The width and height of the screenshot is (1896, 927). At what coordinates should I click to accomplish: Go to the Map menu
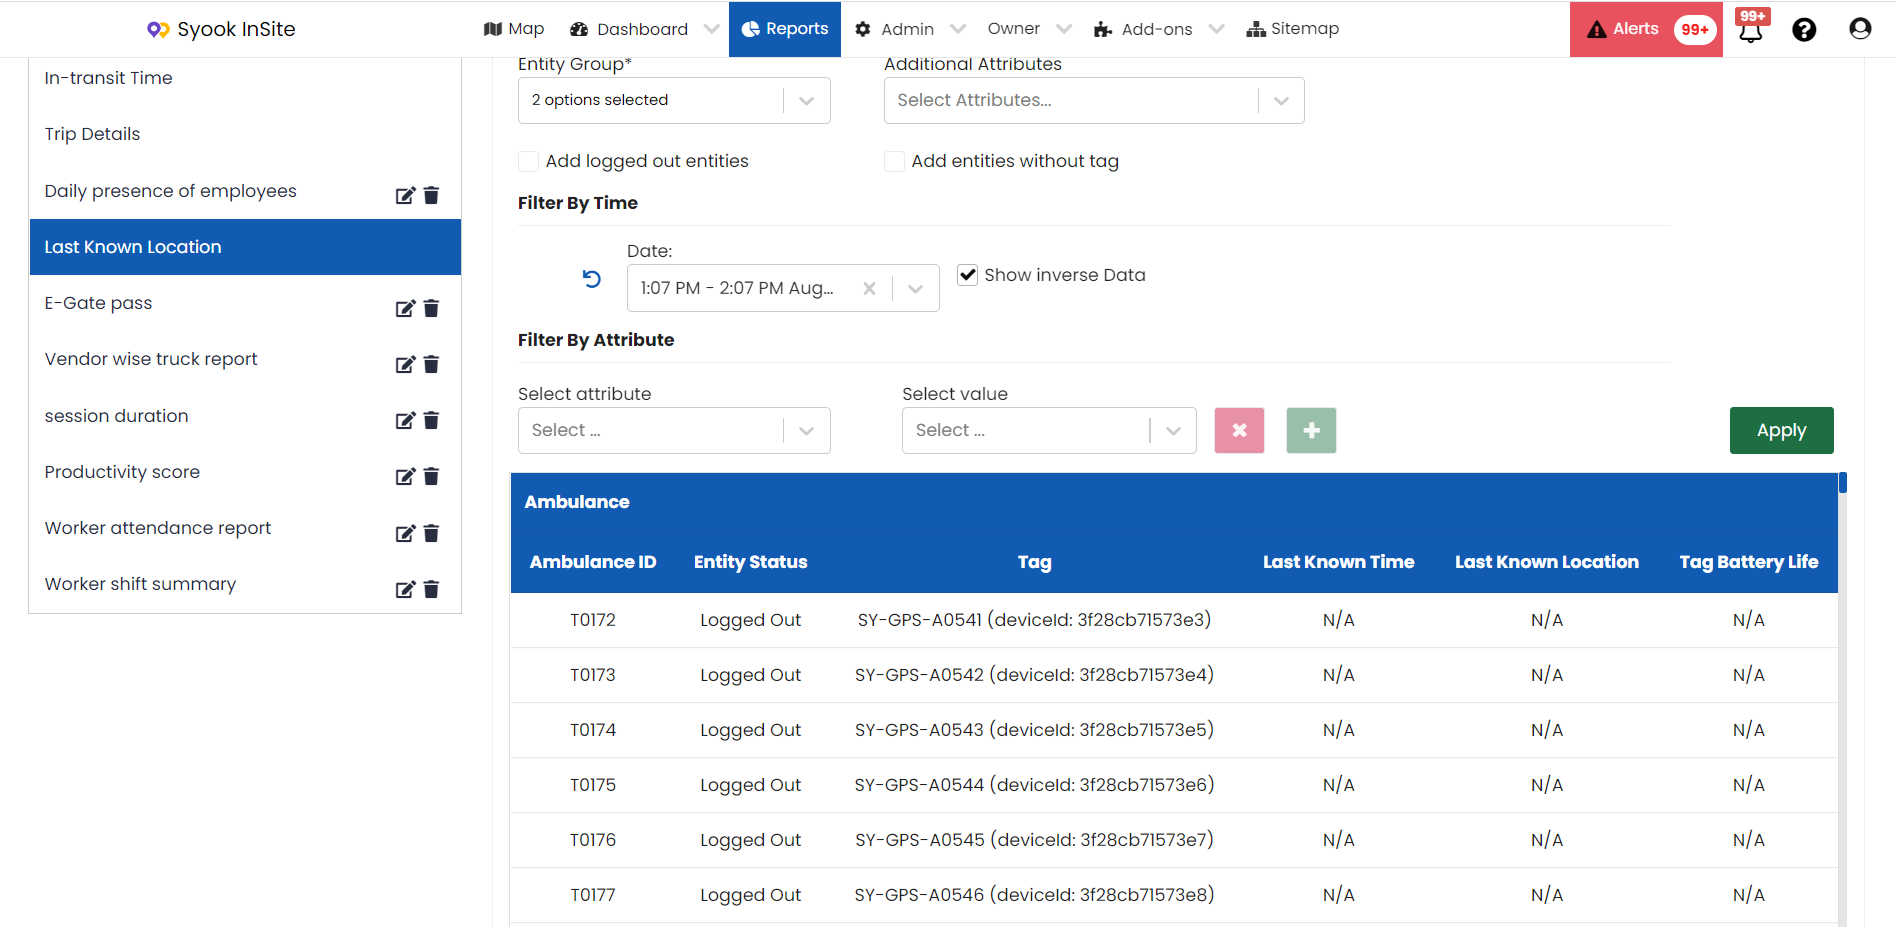pyautogui.click(x=514, y=29)
